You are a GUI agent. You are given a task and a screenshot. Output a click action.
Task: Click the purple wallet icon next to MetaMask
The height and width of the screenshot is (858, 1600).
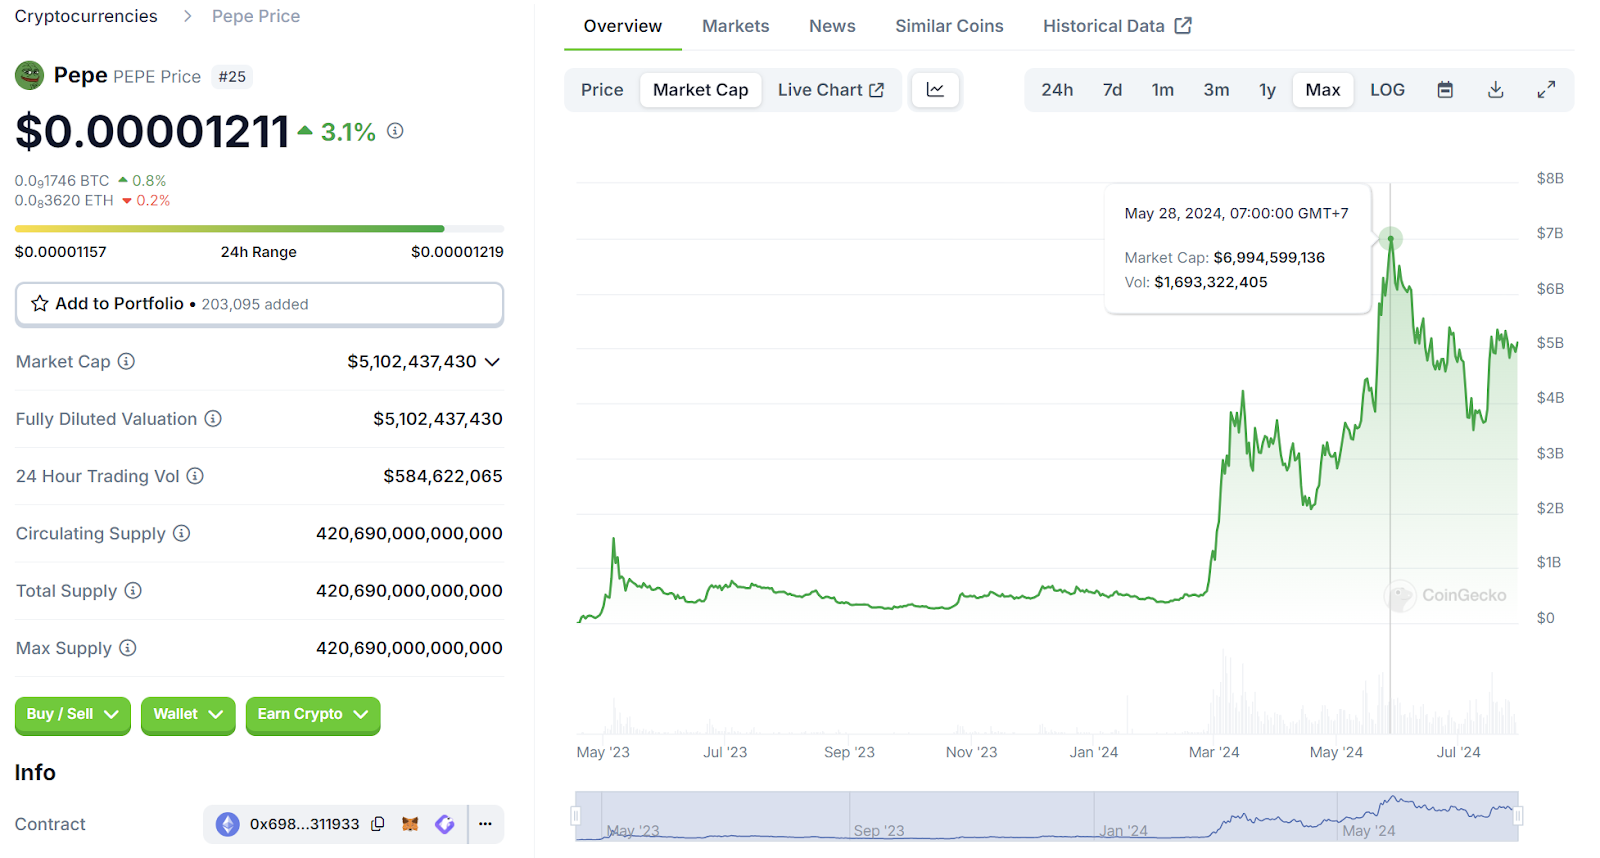tap(445, 824)
